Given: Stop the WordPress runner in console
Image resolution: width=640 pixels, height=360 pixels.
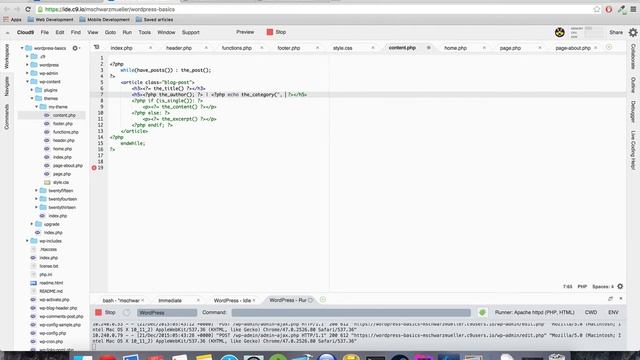Looking at the screenshot, I should (x=105, y=313).
